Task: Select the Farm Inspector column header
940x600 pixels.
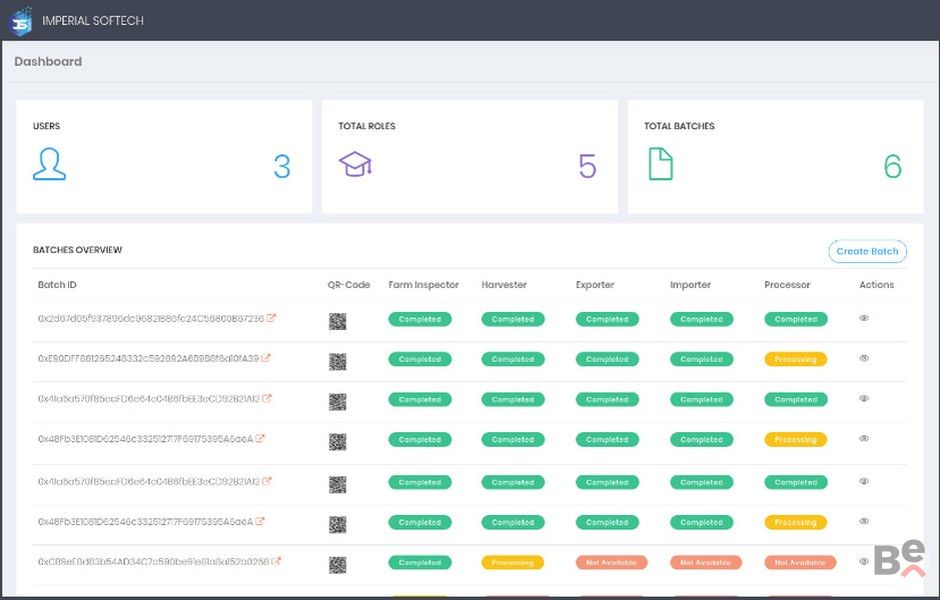Action: (x=423, y=285)
